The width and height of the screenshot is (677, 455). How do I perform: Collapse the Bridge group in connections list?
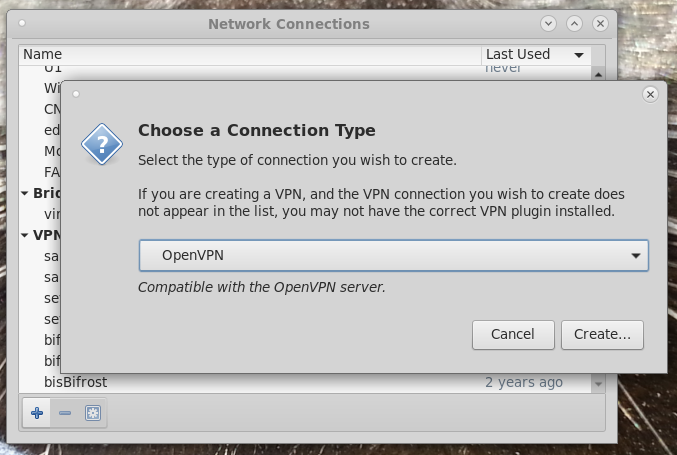pos(25,193)
